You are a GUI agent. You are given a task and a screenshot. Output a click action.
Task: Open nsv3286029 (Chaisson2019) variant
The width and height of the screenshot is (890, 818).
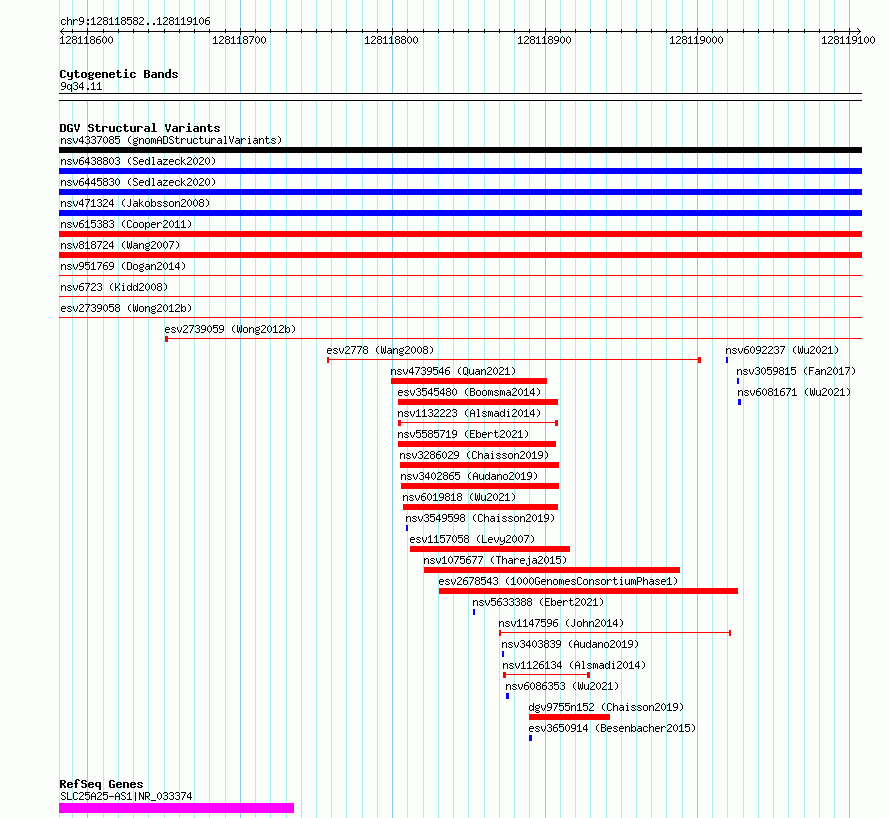(474, 455)
